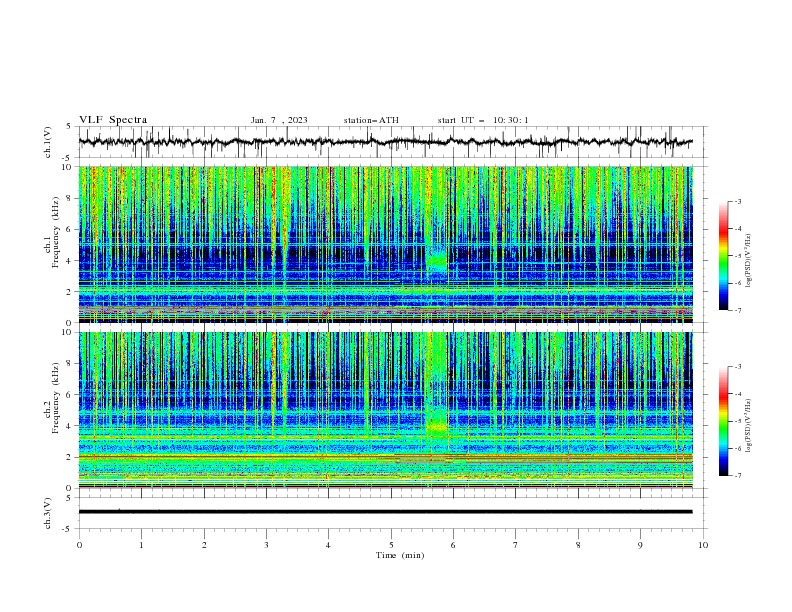Click the ch.1 voltage waveform trace
The height and width of the screenshot is (612, 792).
(x=385, y=142)
